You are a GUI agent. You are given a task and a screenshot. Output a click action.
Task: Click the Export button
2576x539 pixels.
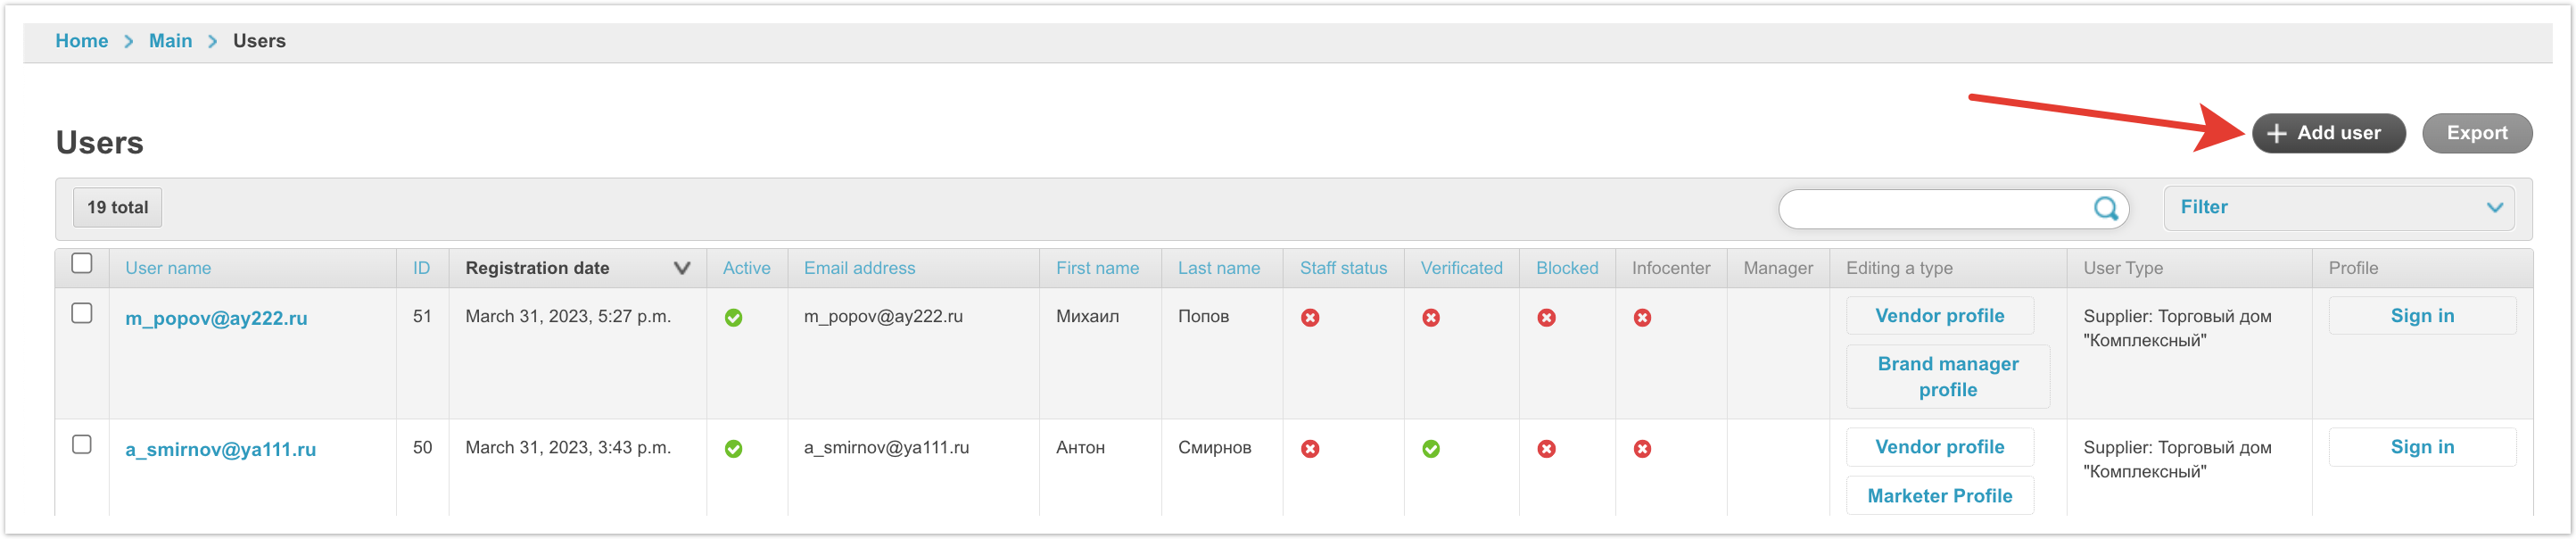2476,133
